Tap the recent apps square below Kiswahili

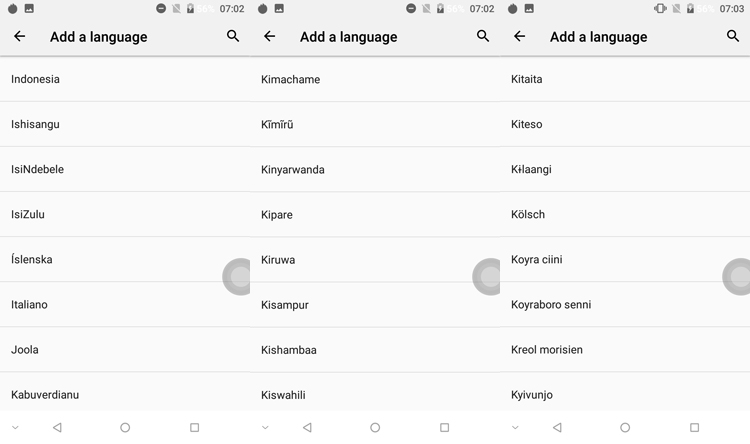point(444,427)
